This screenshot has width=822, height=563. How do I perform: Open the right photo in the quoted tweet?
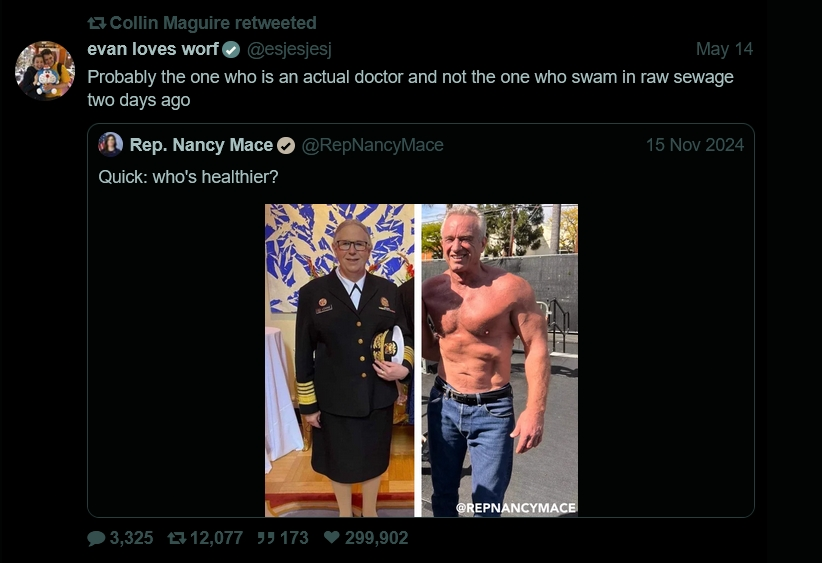pos(499,360)
